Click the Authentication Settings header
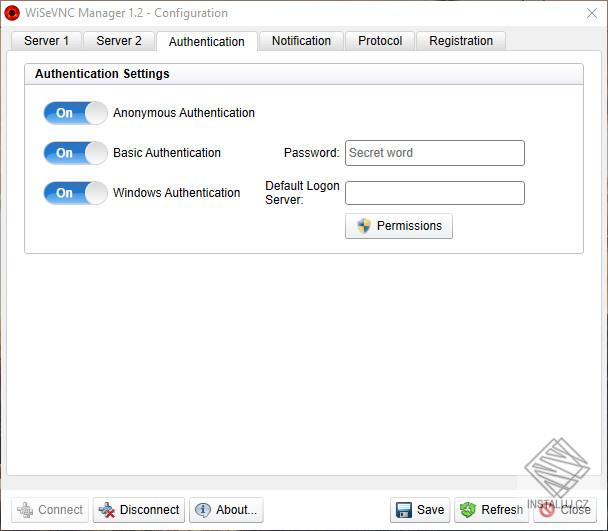The height and width of the screenshot is (531, 608). (x=102, y=74)
